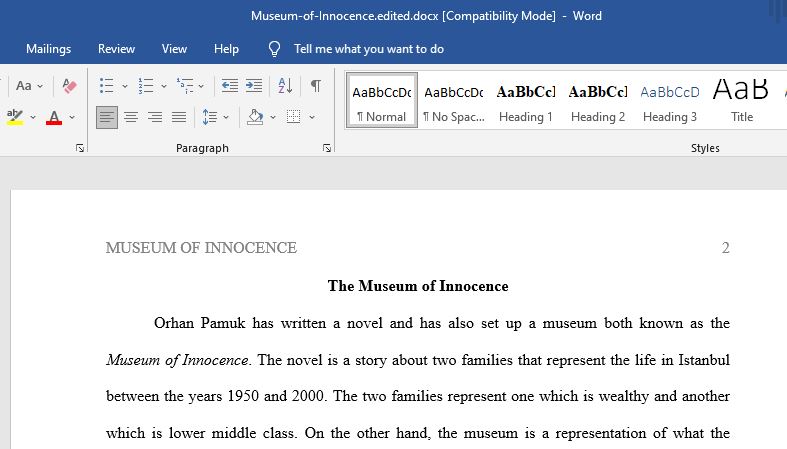The image size is (787, 449).
Task: Toggle show paragraph marks
Action: tap(316, 86)
